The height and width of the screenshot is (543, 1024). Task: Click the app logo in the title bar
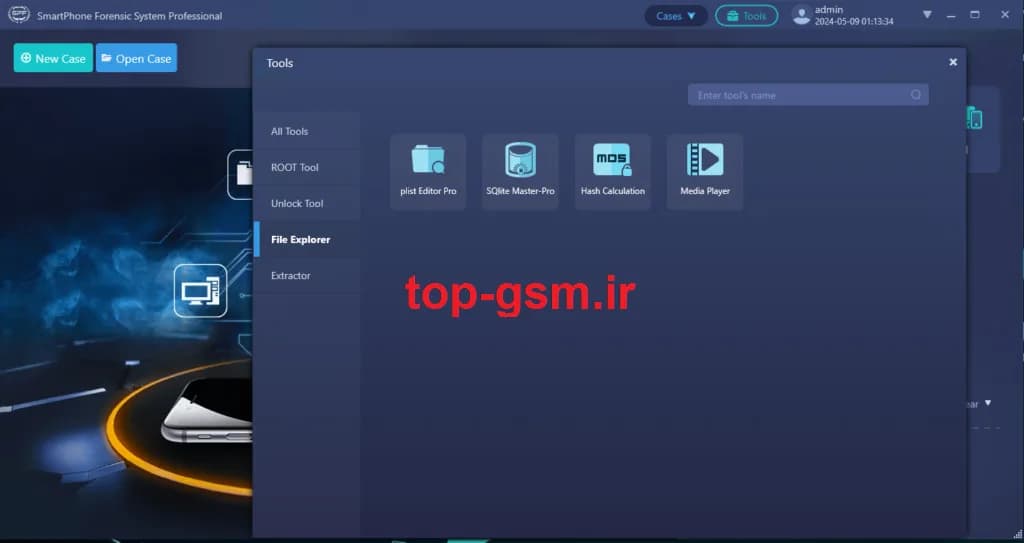click(x=18, y=14)
